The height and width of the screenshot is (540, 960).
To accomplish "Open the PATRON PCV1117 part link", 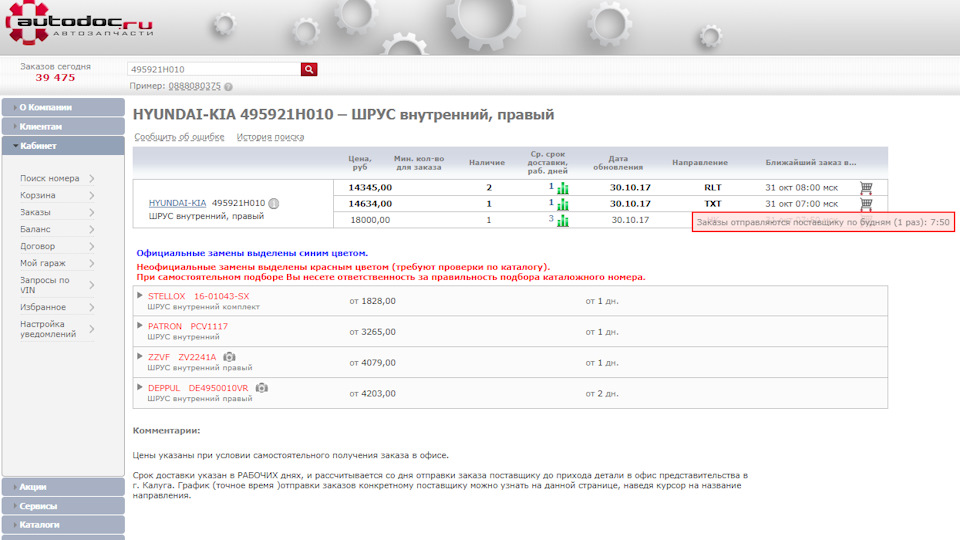I will [x=187, y=326].
